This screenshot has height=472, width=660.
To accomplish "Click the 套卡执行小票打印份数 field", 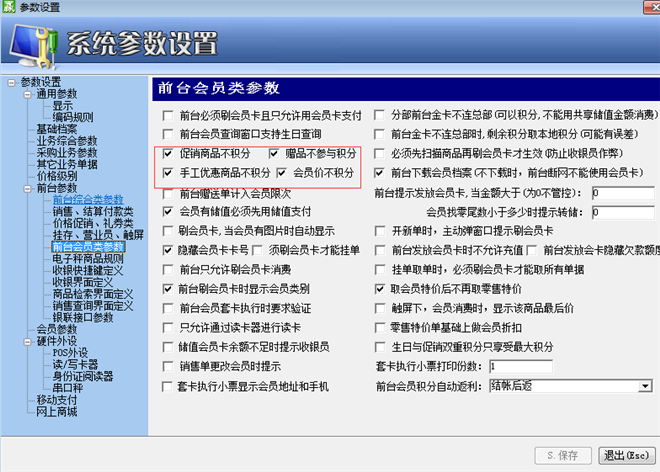I will point(521,367).
